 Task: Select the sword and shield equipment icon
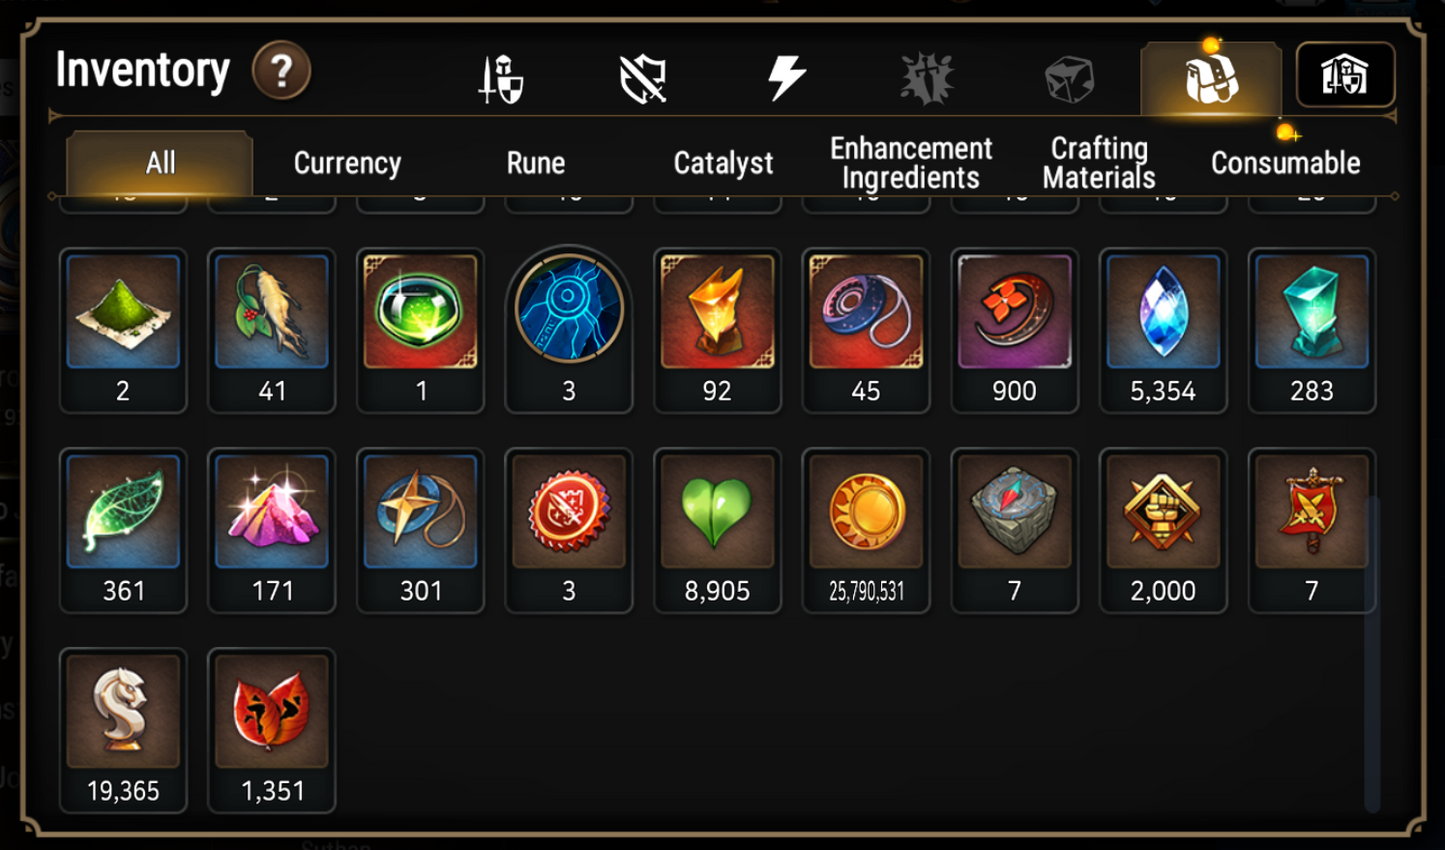tap(501, 79)
